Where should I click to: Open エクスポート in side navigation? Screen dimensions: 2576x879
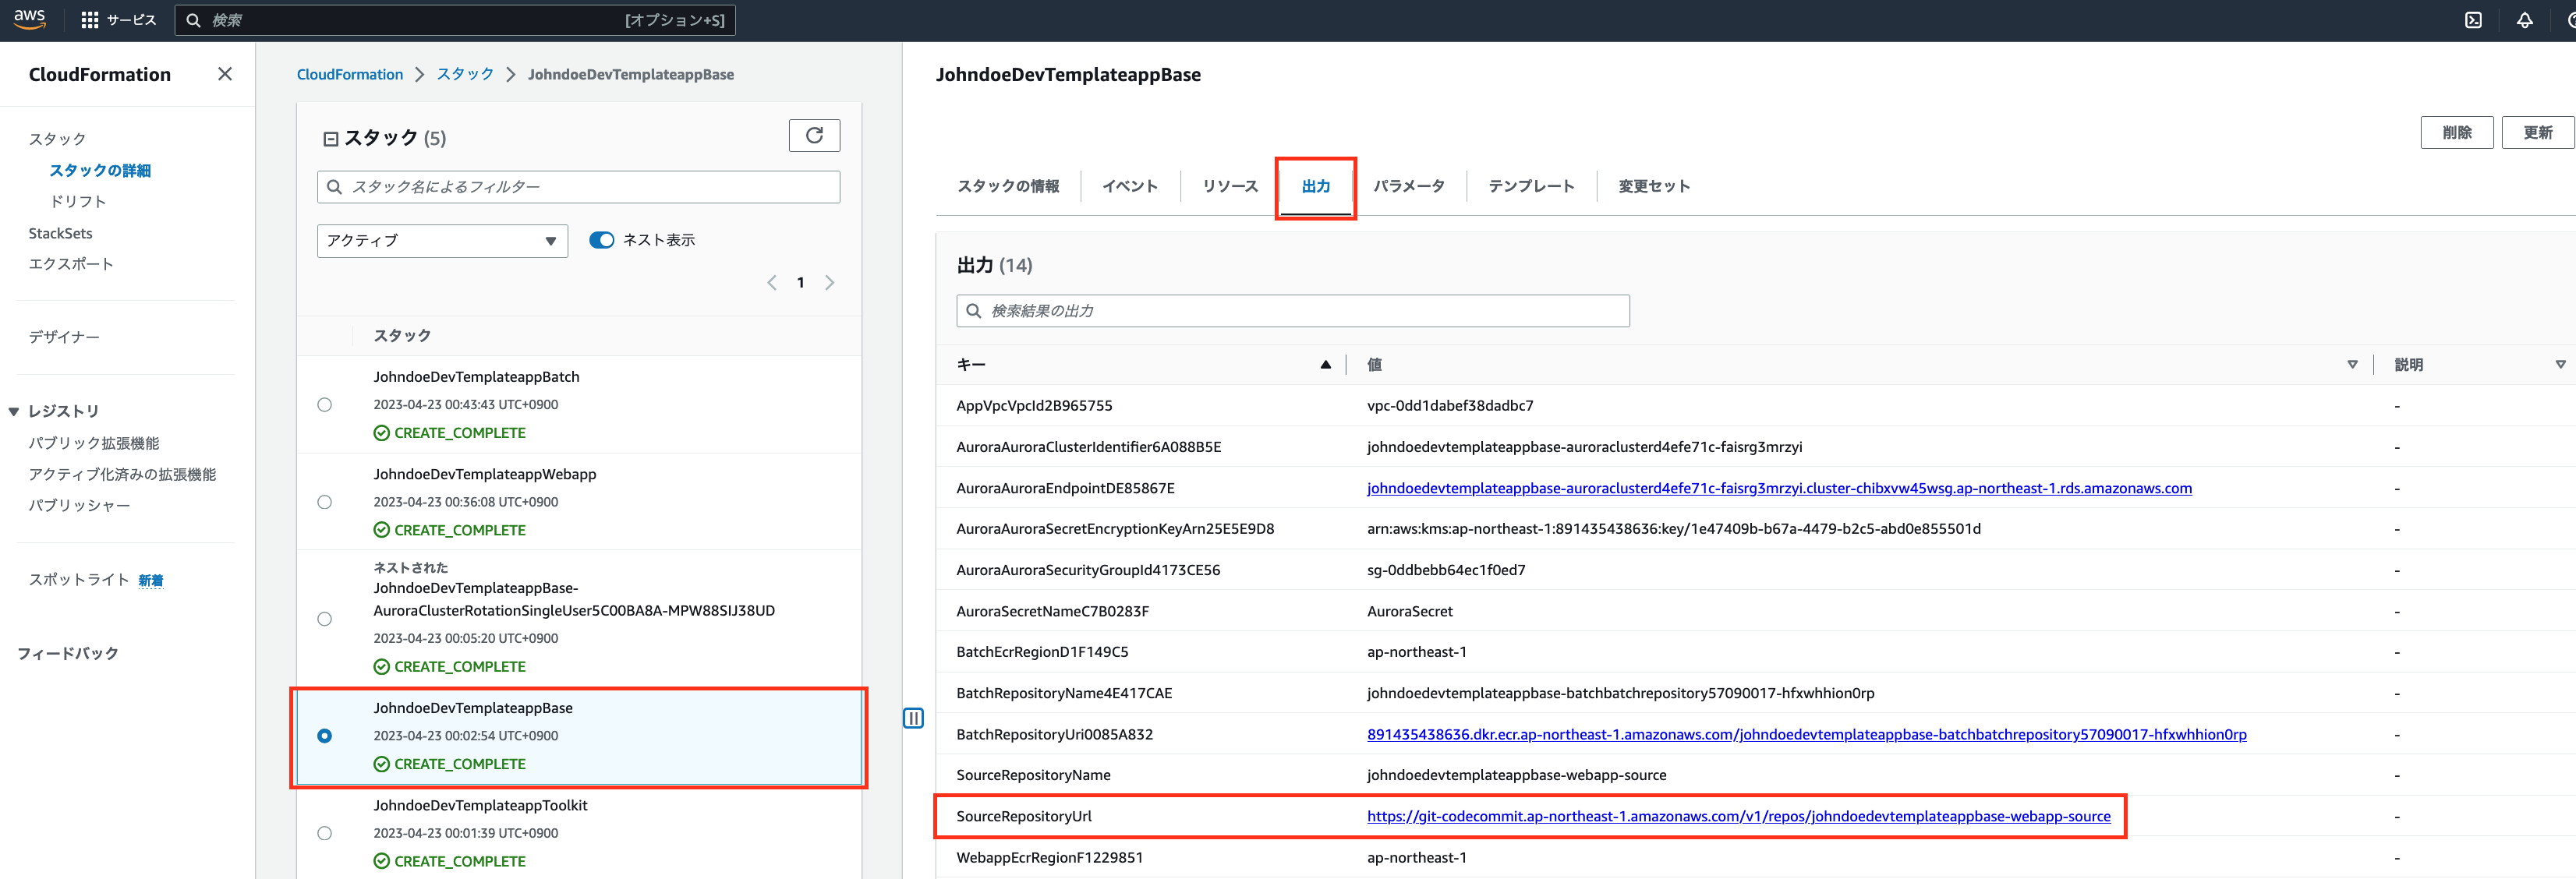pyautogui.click(x=71, y=264)
